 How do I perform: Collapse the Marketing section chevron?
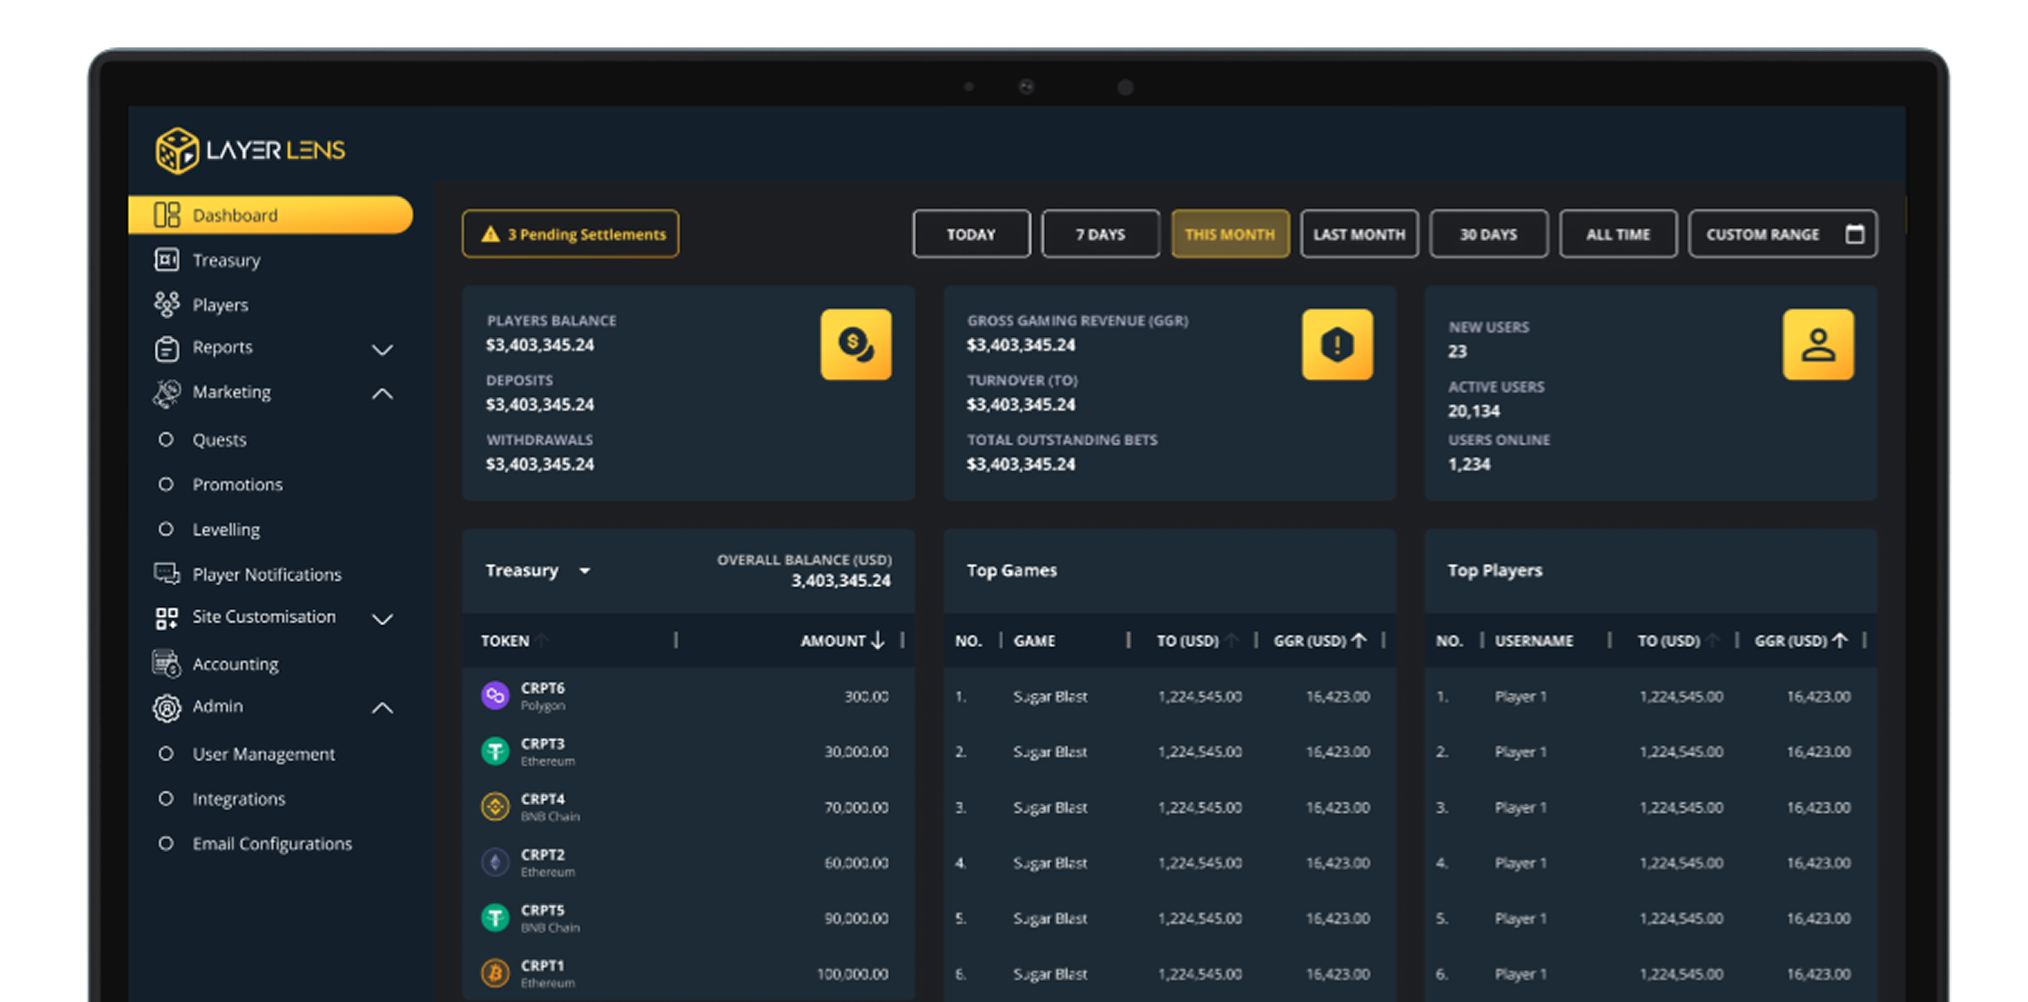pyautogui.click(x=382, y=394)
